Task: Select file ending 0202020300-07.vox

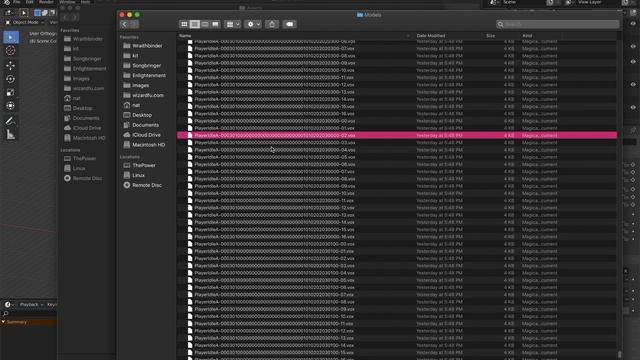Action: tap(397, 49)
